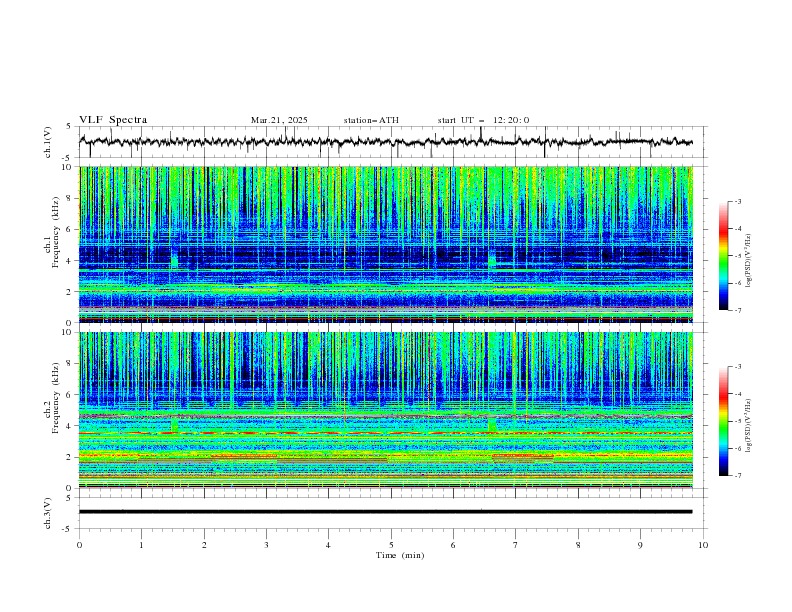
Task: Click the "ch.2 Frequency (kHz)" axis label
Action: click(52, 397)
